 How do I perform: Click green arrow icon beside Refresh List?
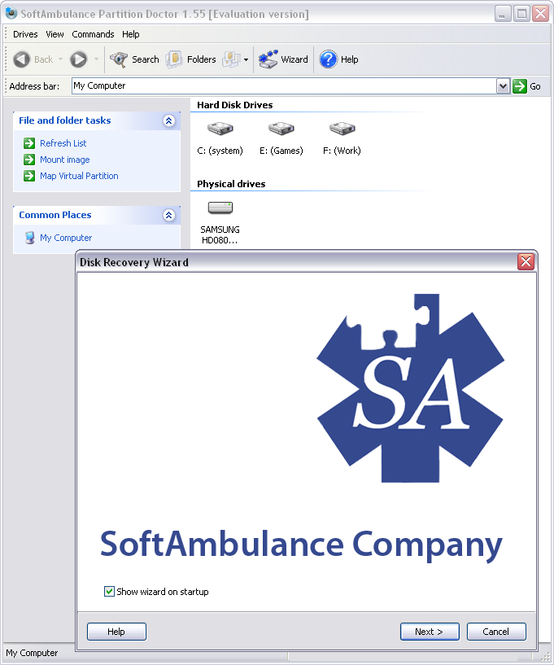[29, 143]
